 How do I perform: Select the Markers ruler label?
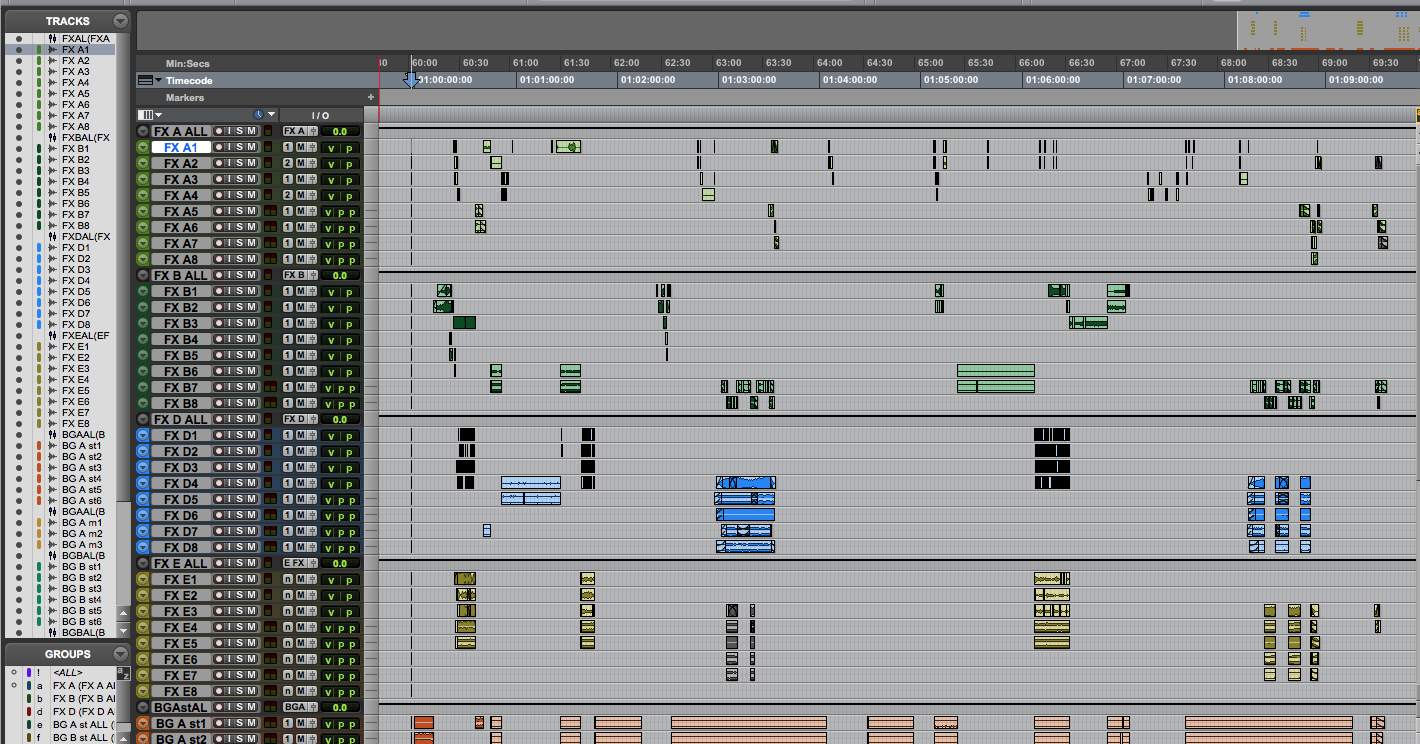(185, 98)
